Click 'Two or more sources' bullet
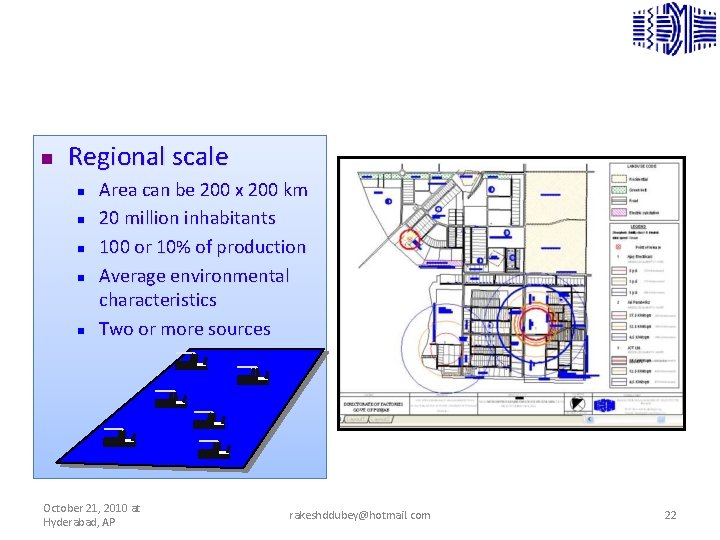The image size is (720, 540). (185, 329)
